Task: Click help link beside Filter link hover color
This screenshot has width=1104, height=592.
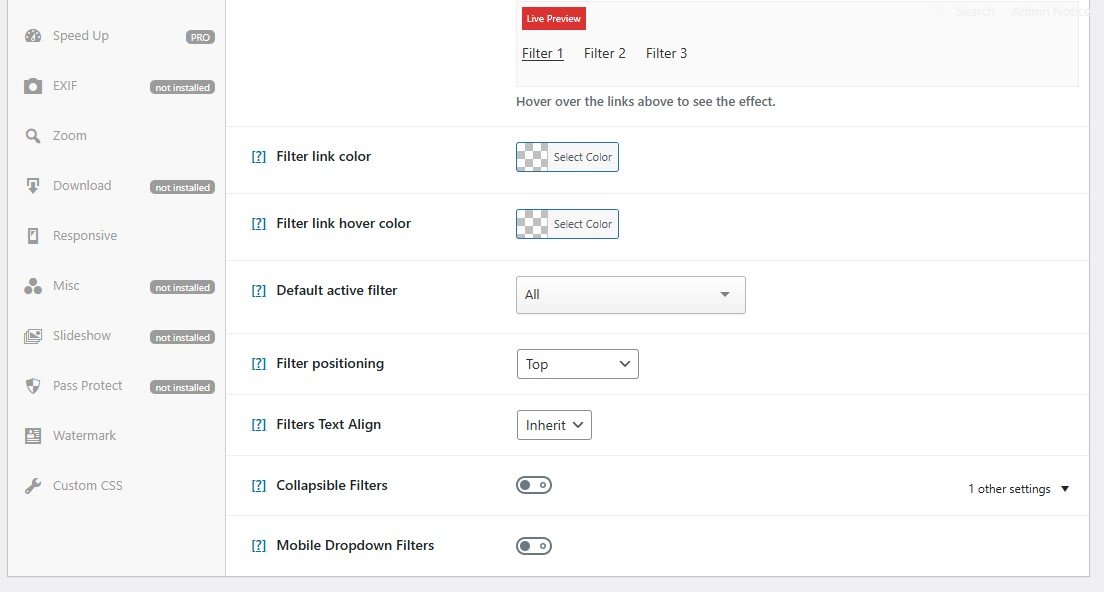Action: coord(259,224)
